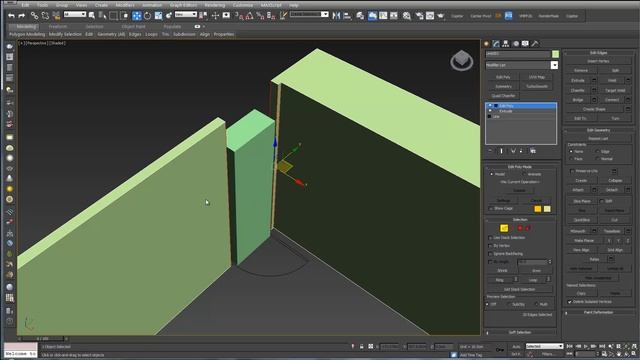Viewport: 640px width, 360px height.
Task: Click the Quad Chamfer modifier button
Action: coord(503,96)
